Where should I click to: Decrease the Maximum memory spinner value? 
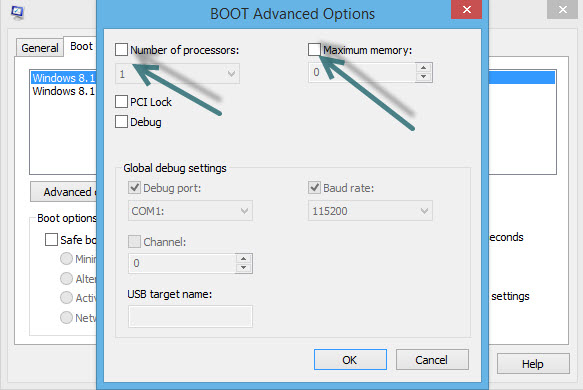[x=423, y=77]
